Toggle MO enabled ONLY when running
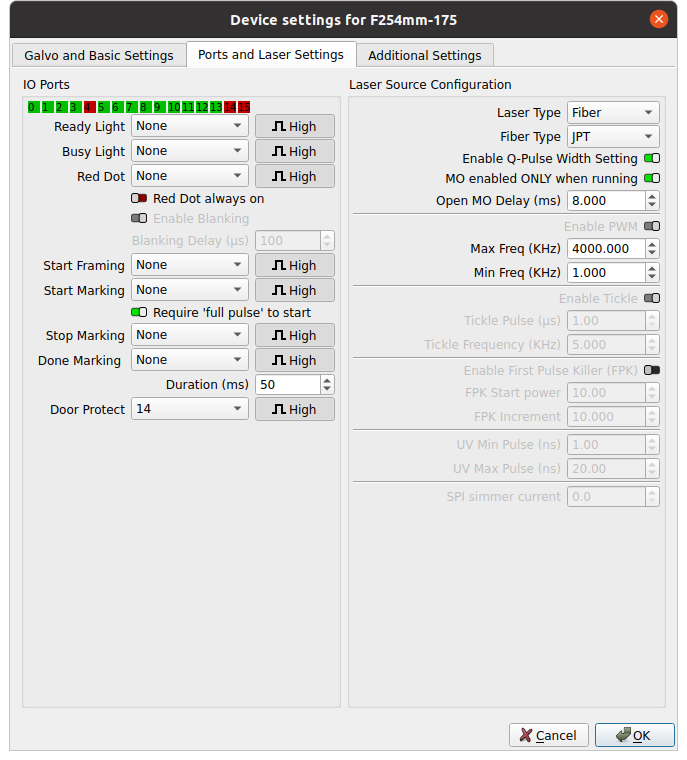The height and width of the screenshot is (760, 687). (x=652, y=178)
